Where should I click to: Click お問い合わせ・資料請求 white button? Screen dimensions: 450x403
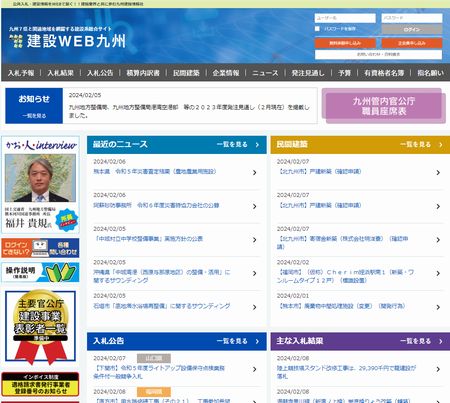coord(378,54)
